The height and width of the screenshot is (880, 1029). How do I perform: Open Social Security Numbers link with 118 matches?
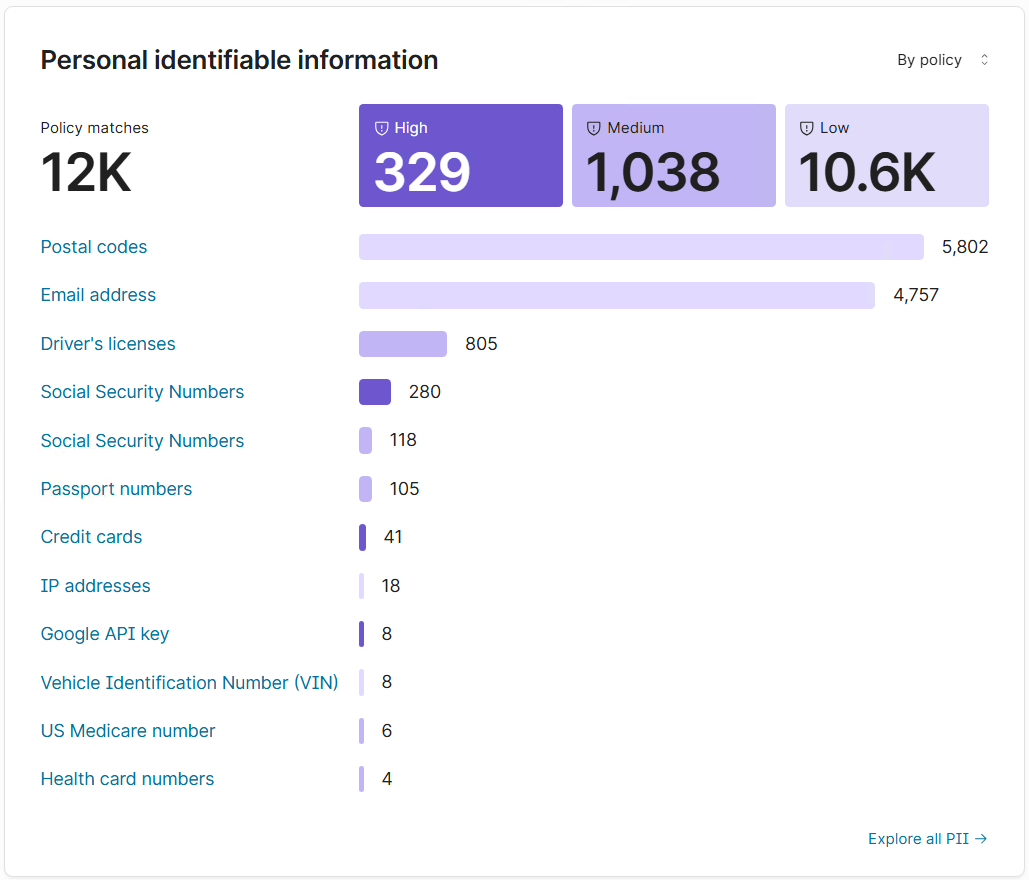tap(142, 441)
